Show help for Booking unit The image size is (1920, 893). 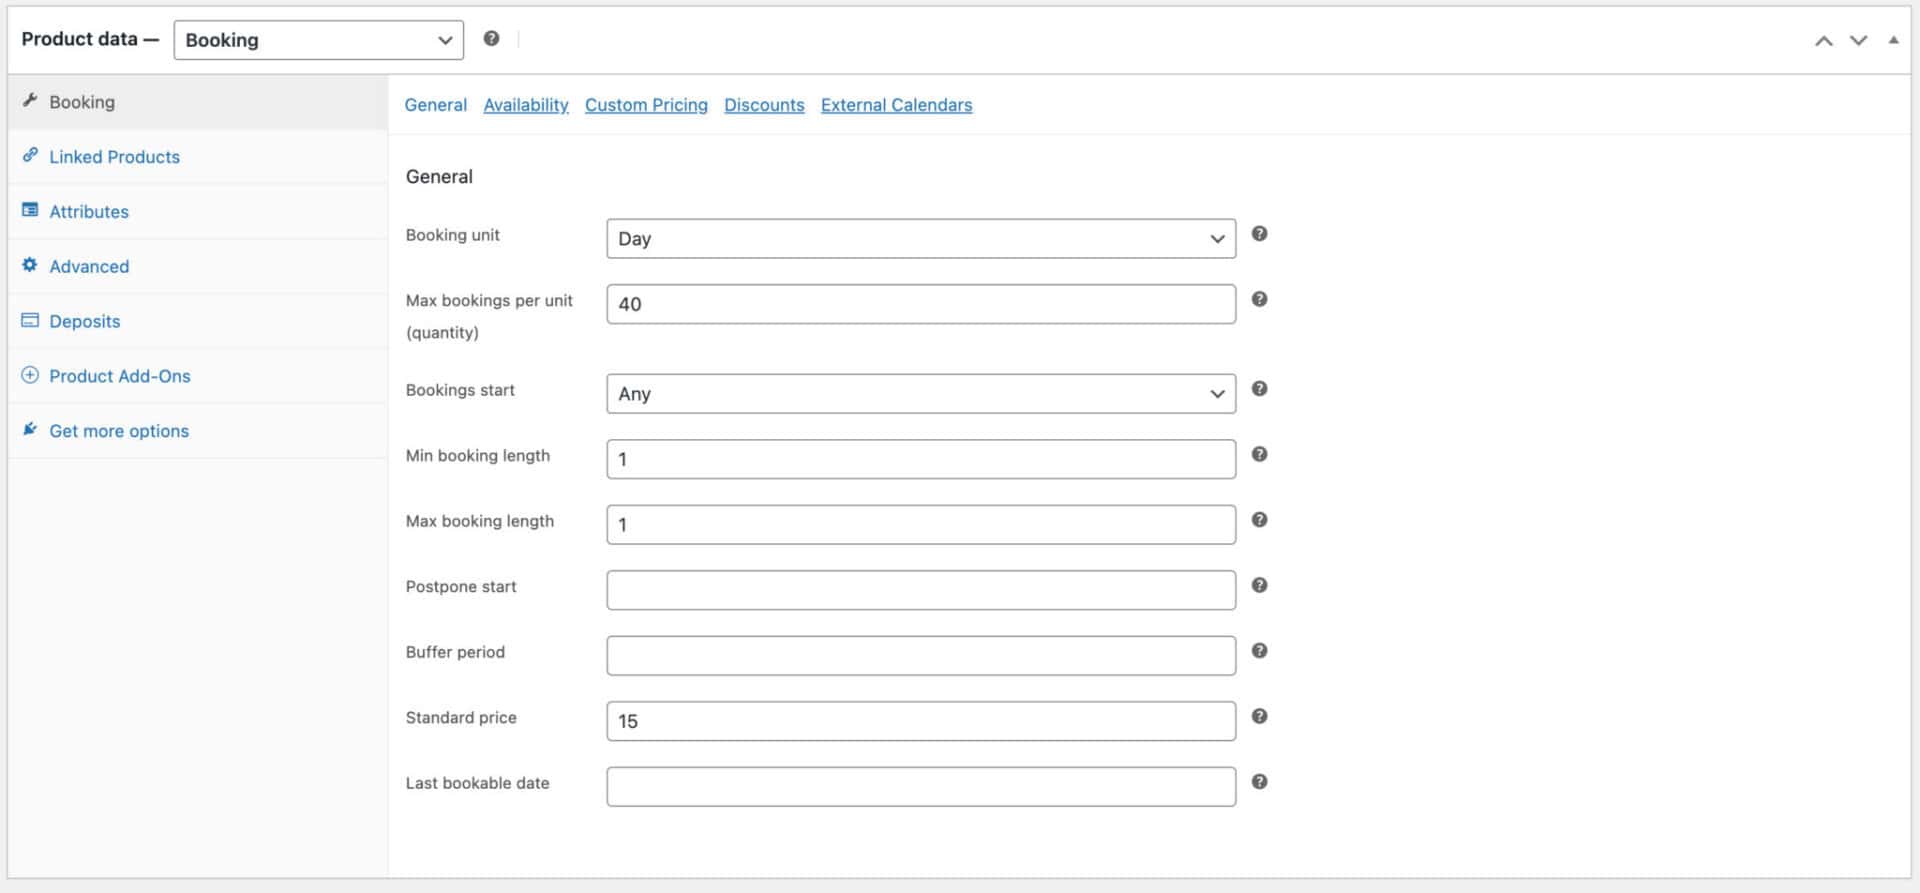click(1260, 234)
